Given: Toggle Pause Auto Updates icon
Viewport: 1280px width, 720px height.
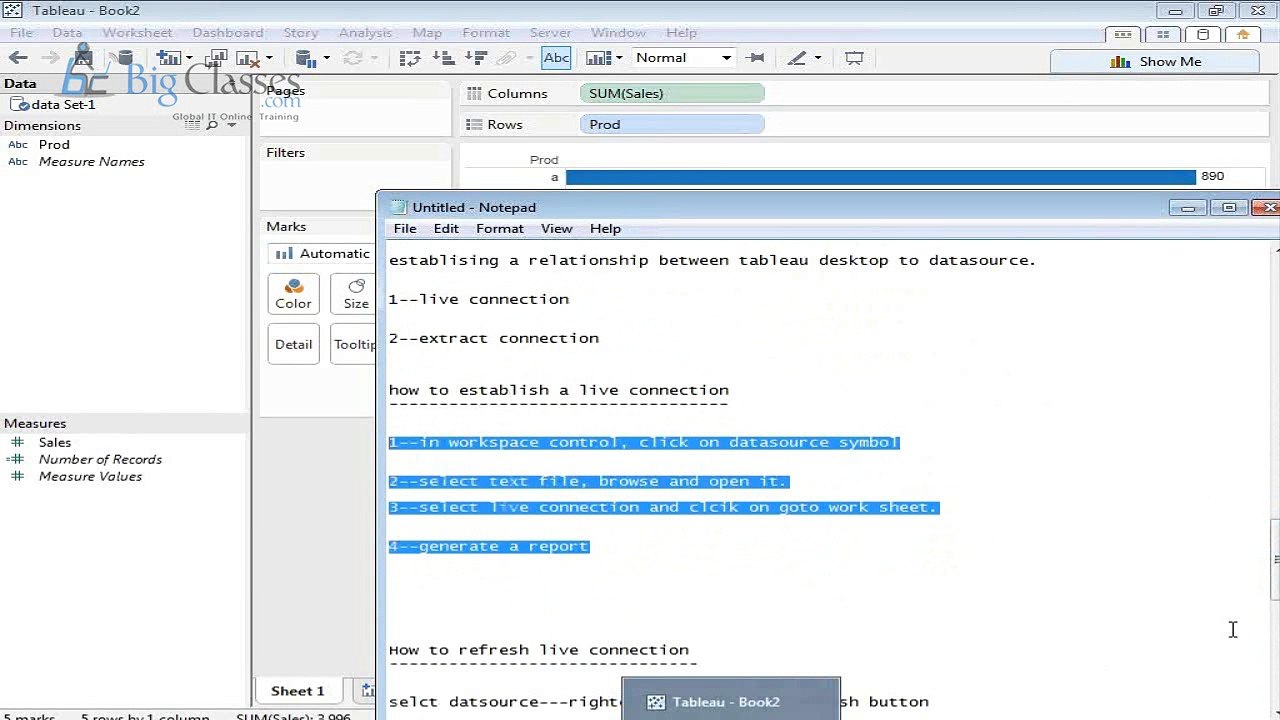Looking at the screenshot, I should pos(306,58).
